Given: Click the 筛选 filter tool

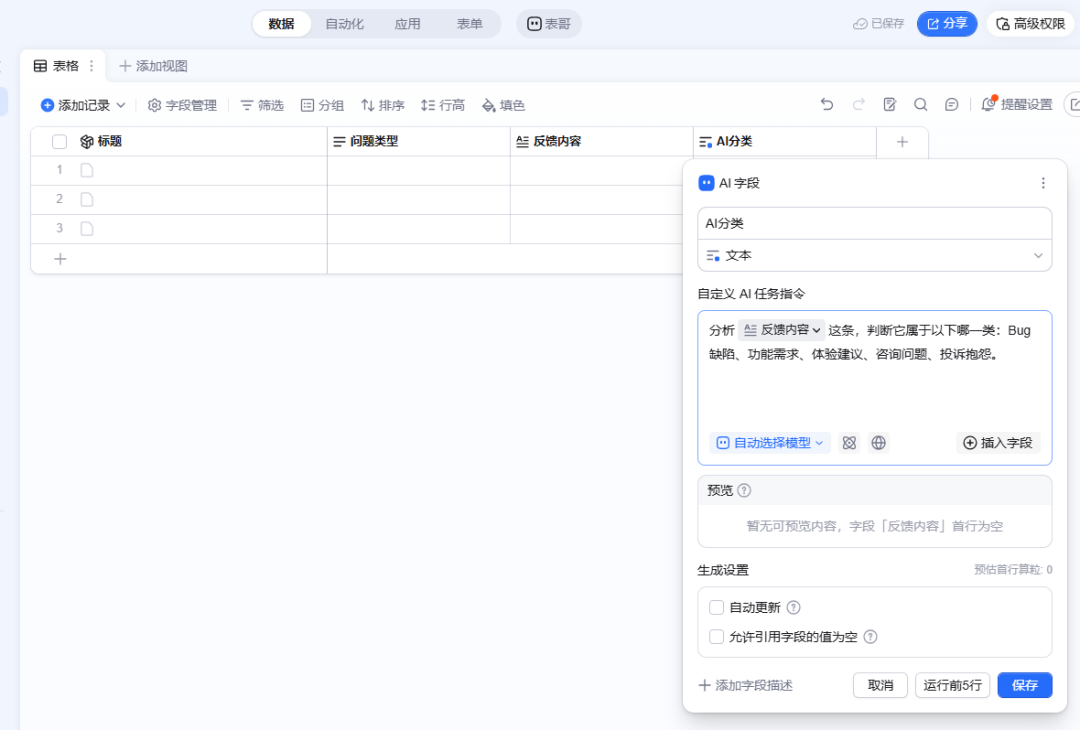Looking at the screenshot, I should [262, 105].
